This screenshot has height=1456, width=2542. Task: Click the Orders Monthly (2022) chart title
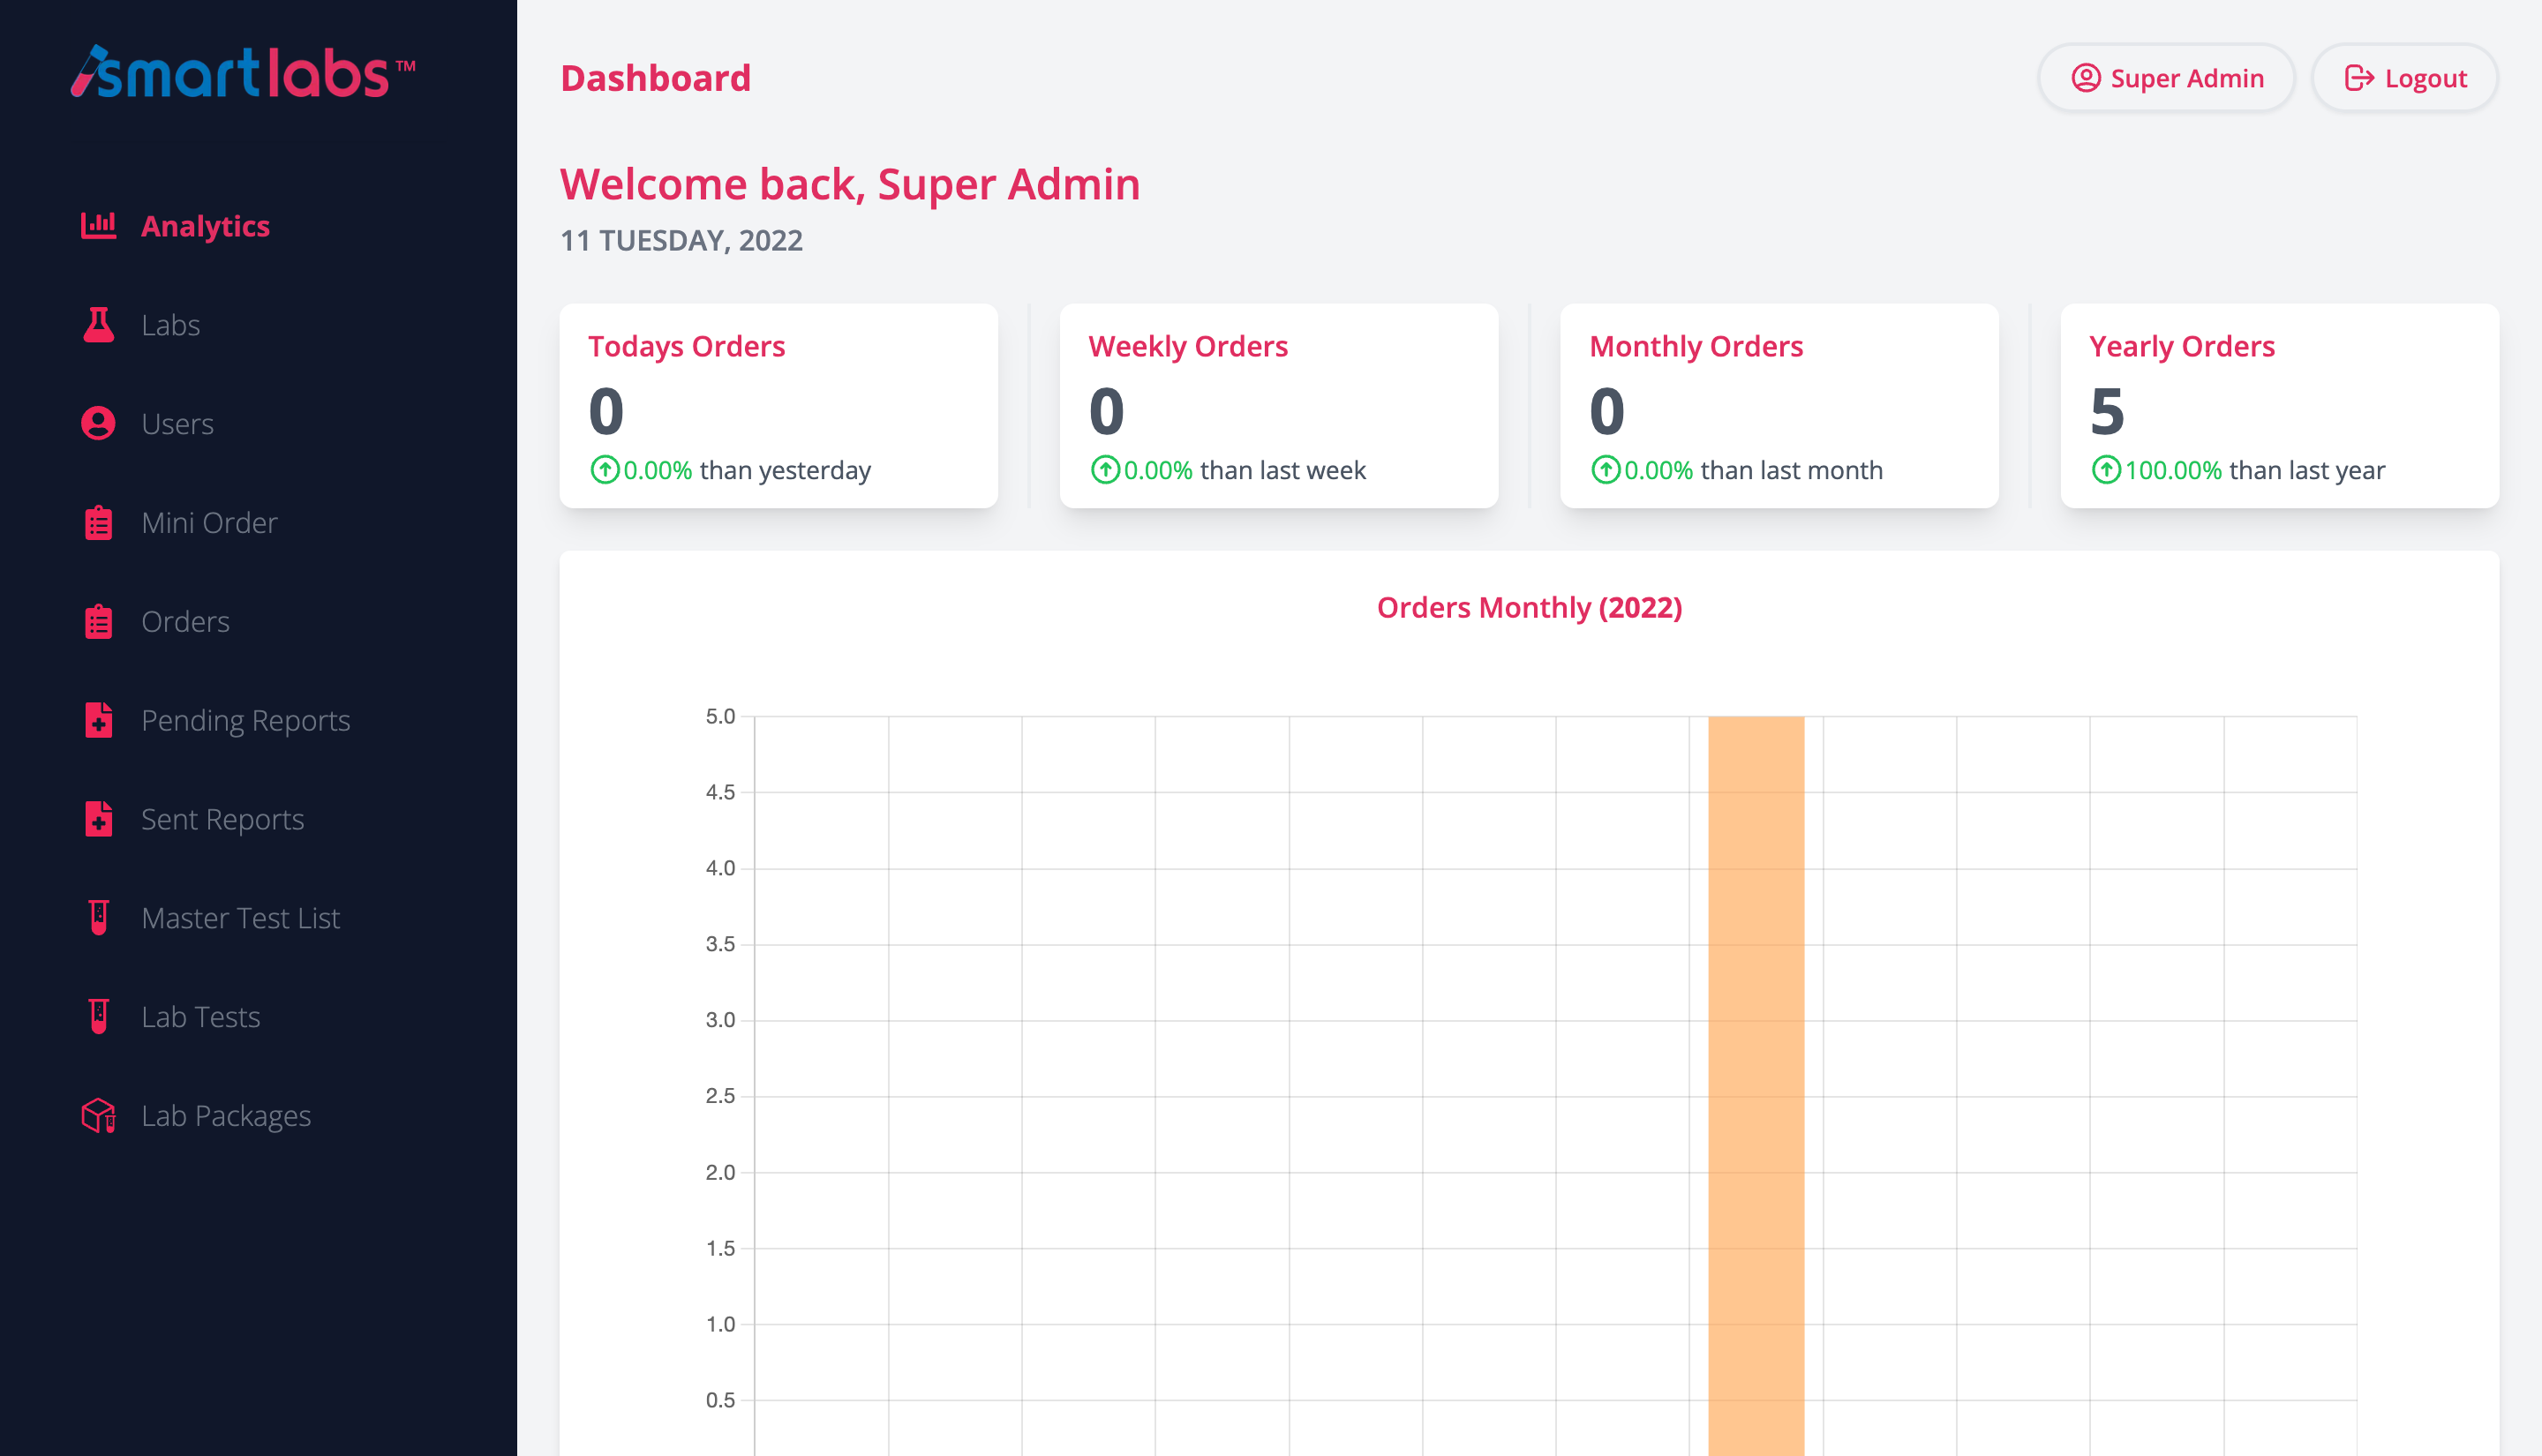click(x=1529, y=607)
